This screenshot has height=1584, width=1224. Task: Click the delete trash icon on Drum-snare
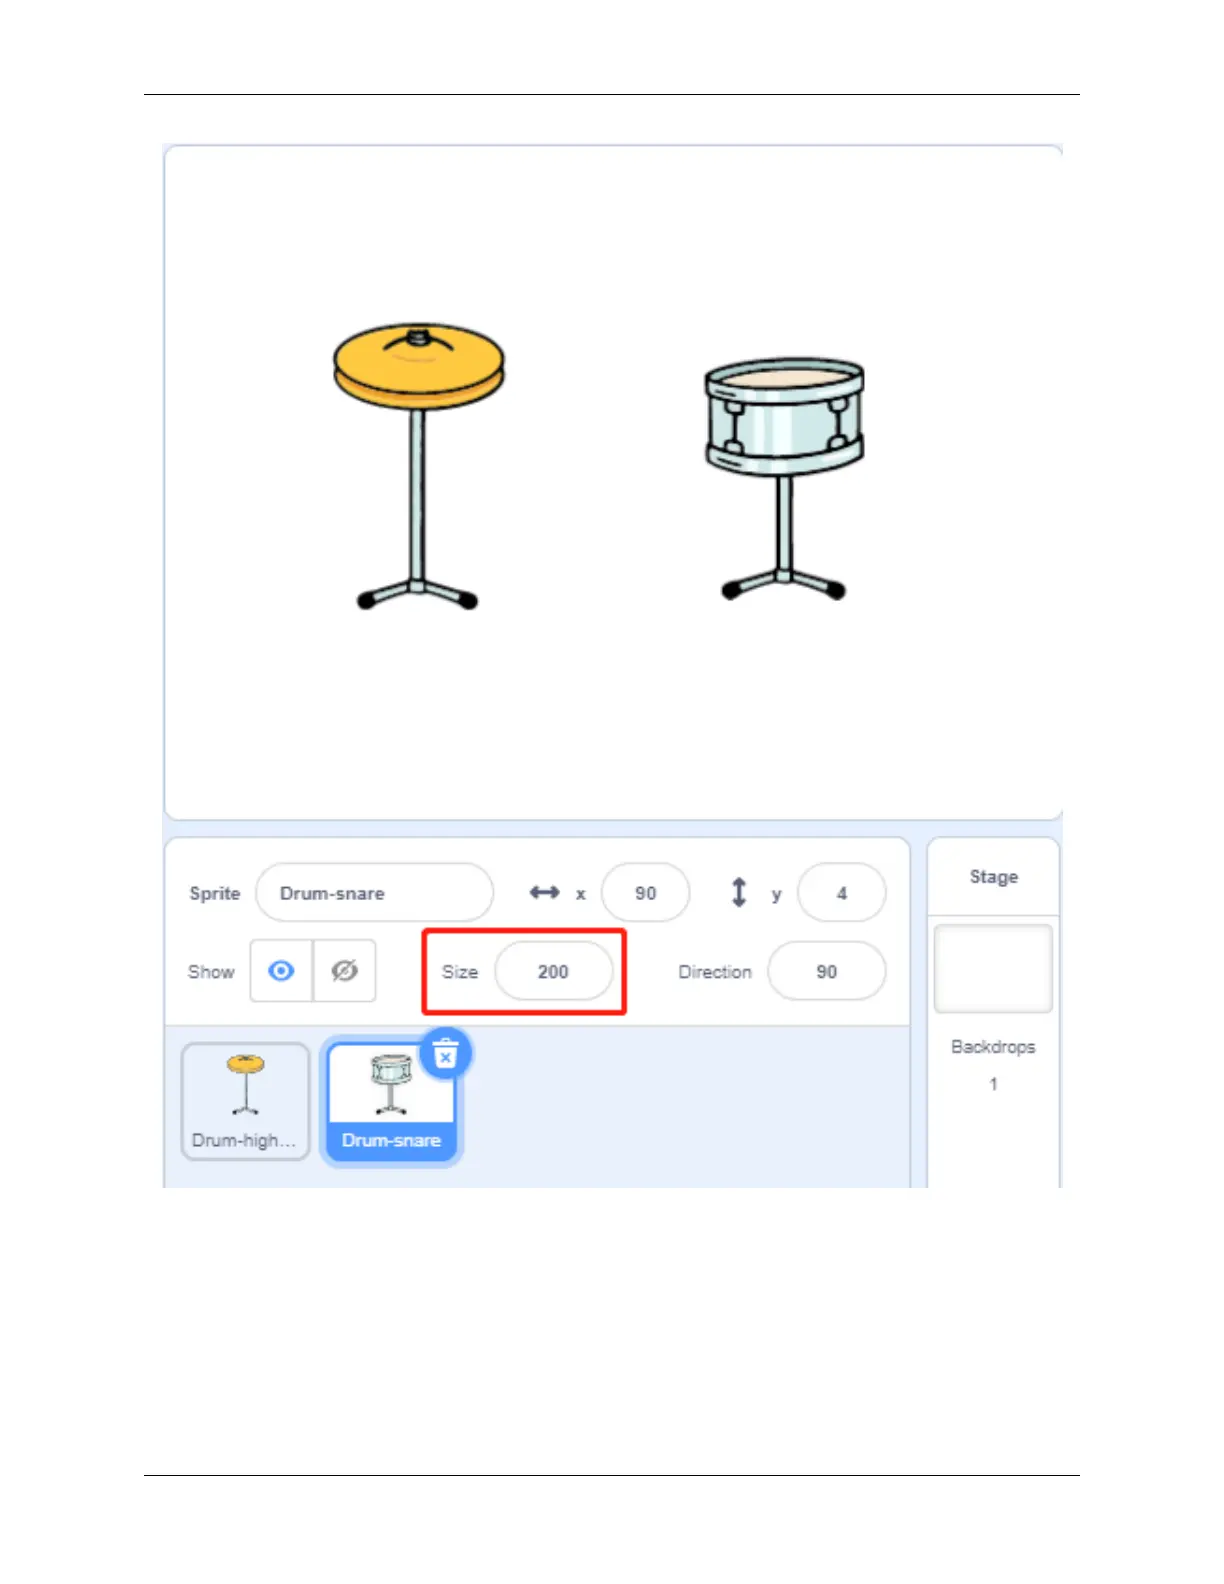coord(446,1054)
